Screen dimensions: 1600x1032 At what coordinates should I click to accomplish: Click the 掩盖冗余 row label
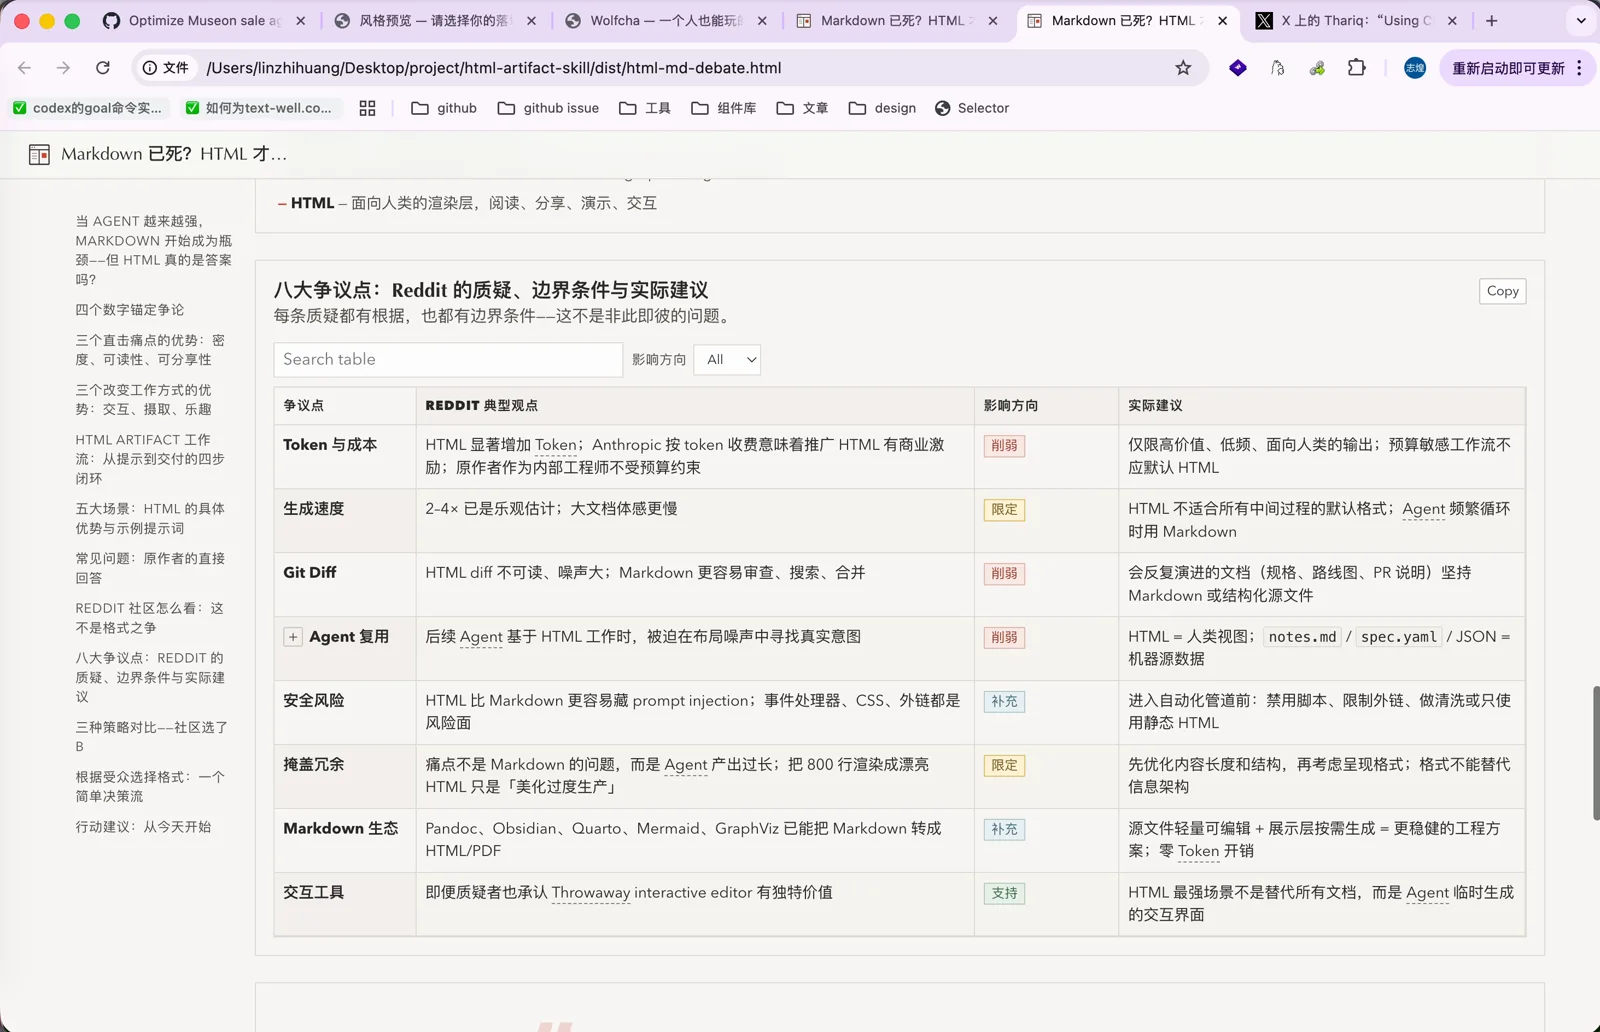pos(313,765)
